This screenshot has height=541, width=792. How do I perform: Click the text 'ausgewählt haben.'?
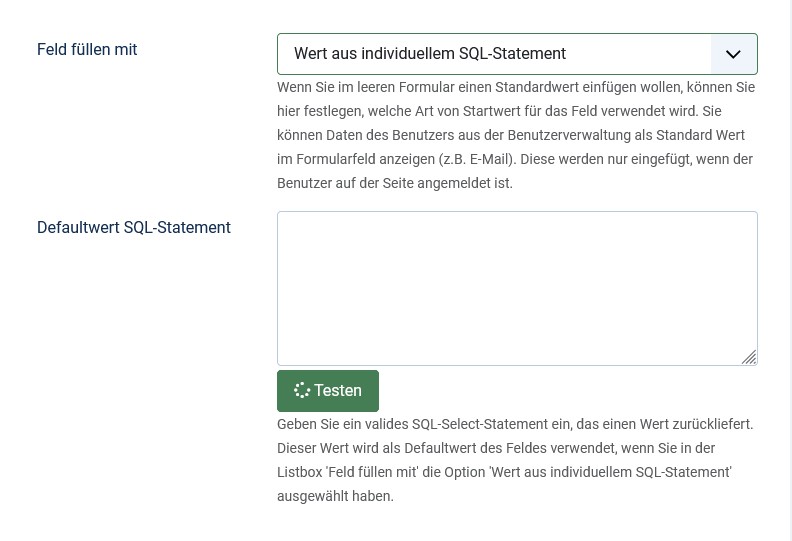(335, 496)
